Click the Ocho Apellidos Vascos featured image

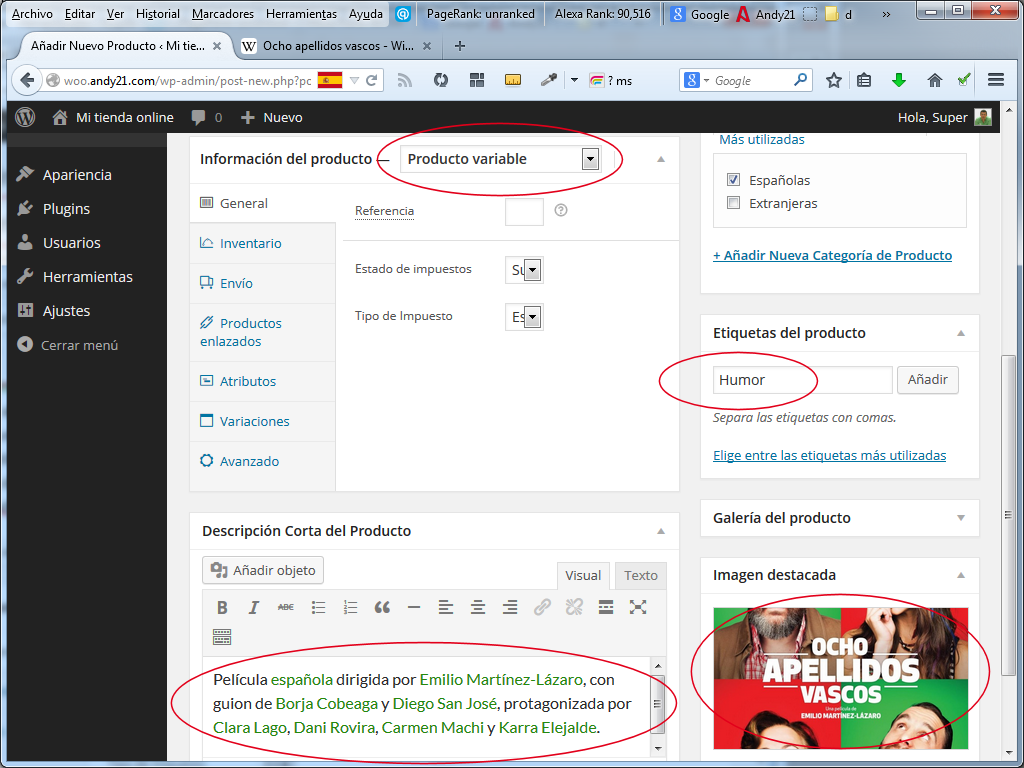coord(840,678)
